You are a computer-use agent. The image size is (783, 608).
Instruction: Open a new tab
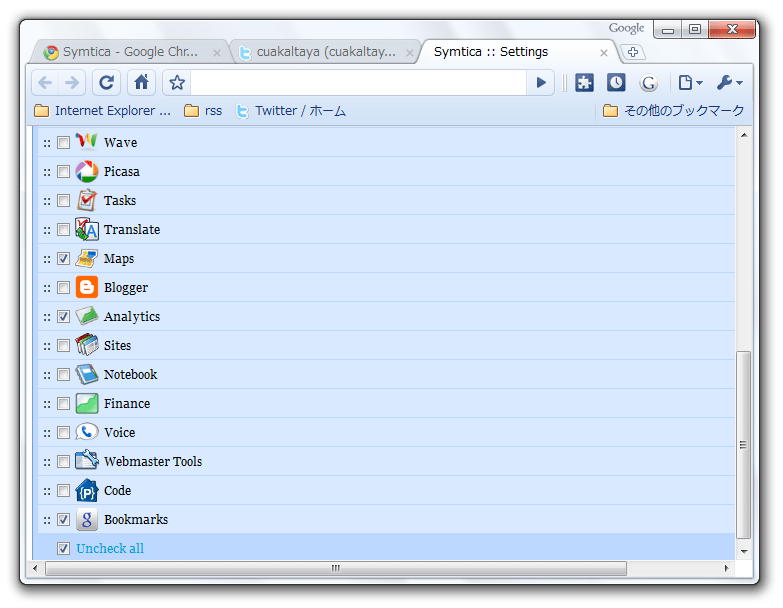coord(633,52)
